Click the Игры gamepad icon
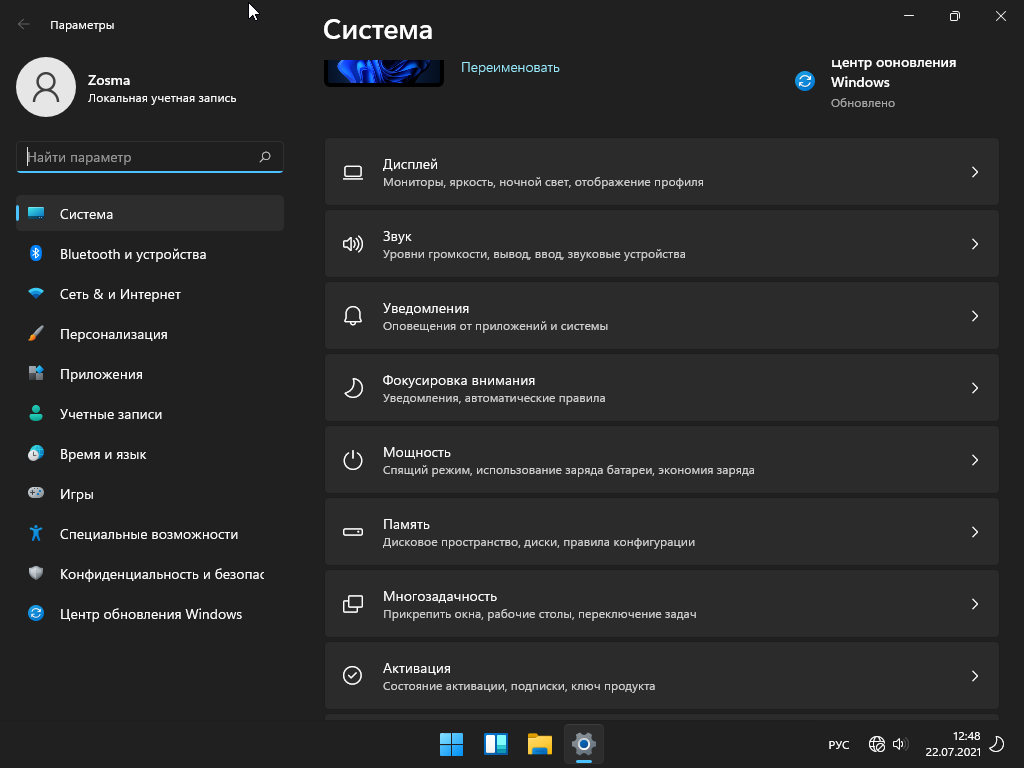This screenshot has width=1024, height=768. 36,494
